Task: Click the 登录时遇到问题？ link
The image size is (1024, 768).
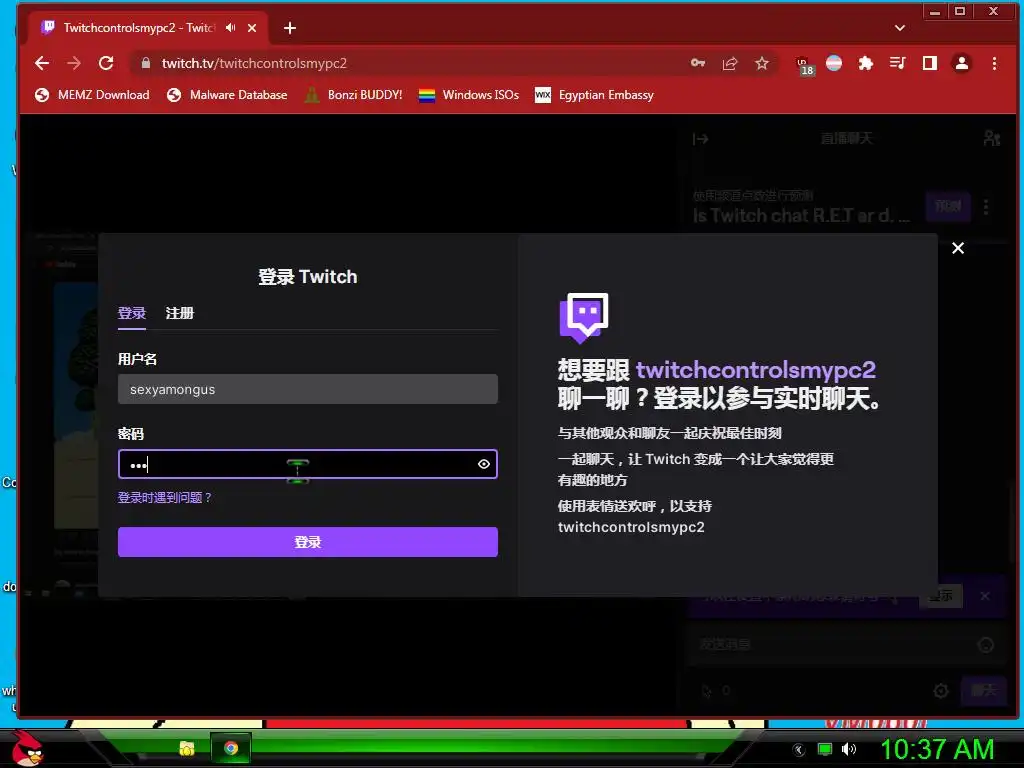Action: click(x=165, y=498)
